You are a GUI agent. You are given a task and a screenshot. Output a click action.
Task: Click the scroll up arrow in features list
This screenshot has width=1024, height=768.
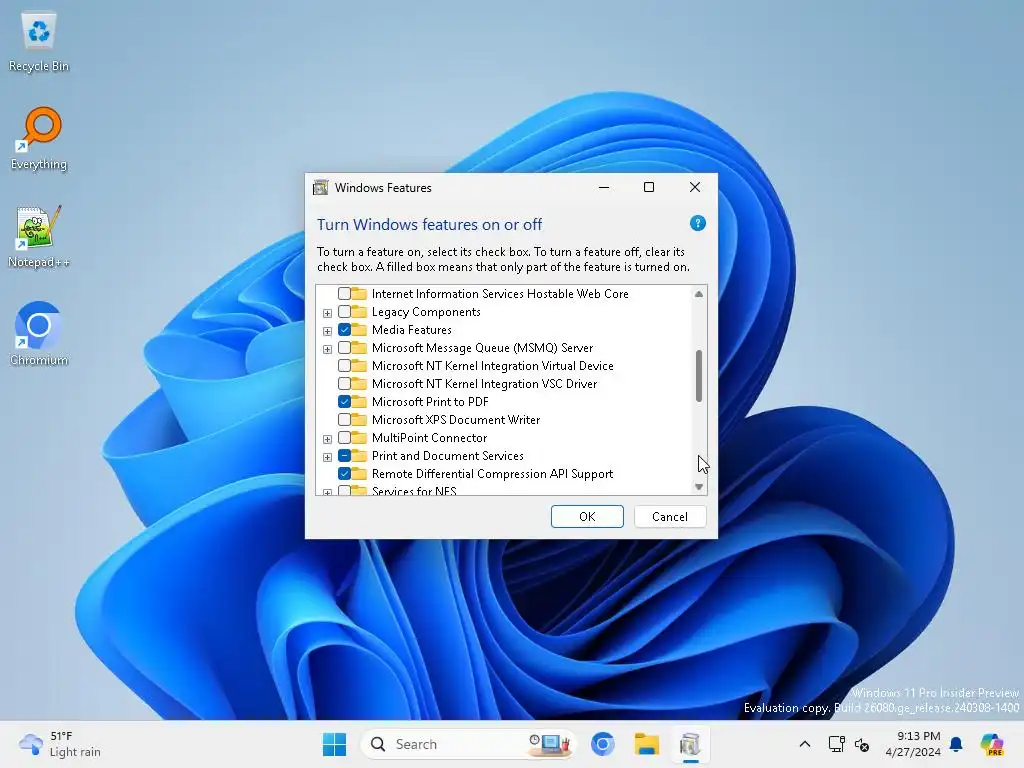699,294
